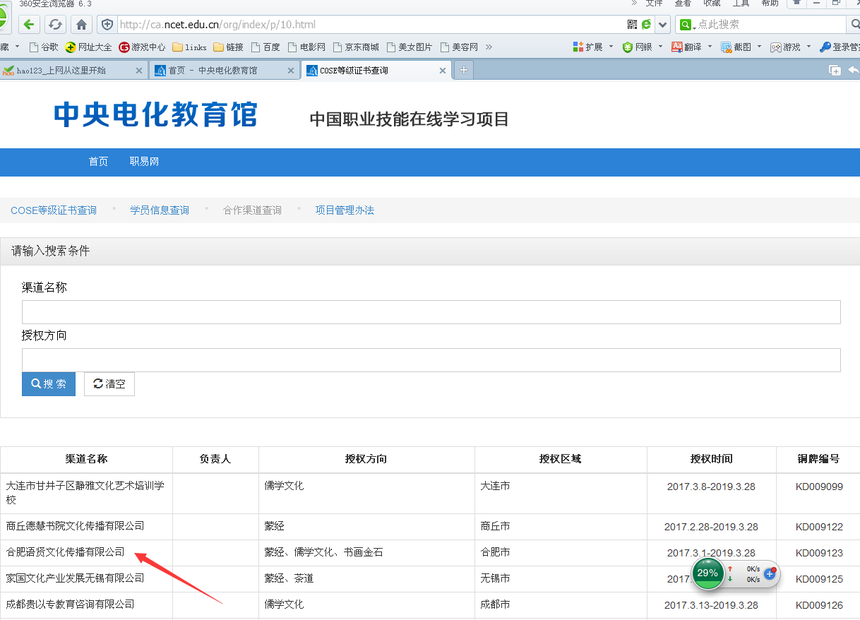Focus the 授权方向 input field
The width and height of the screenshot is (860, 620).
431,360
